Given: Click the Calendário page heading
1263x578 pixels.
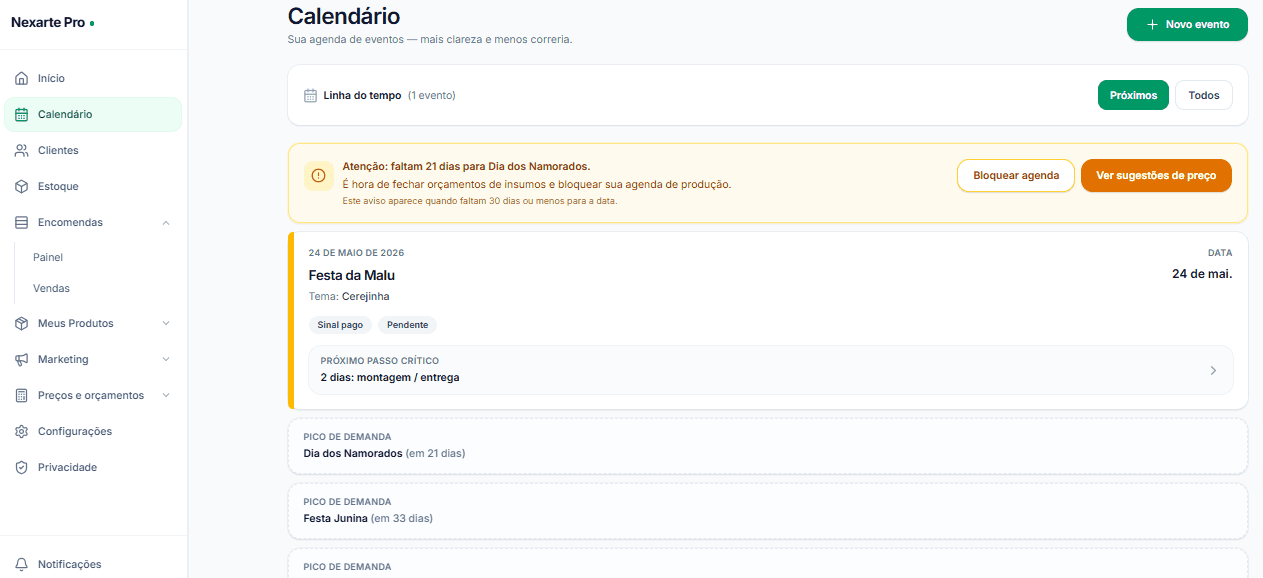Looking at the screenshot, I should pyautogui.click(x=344, y=16).
